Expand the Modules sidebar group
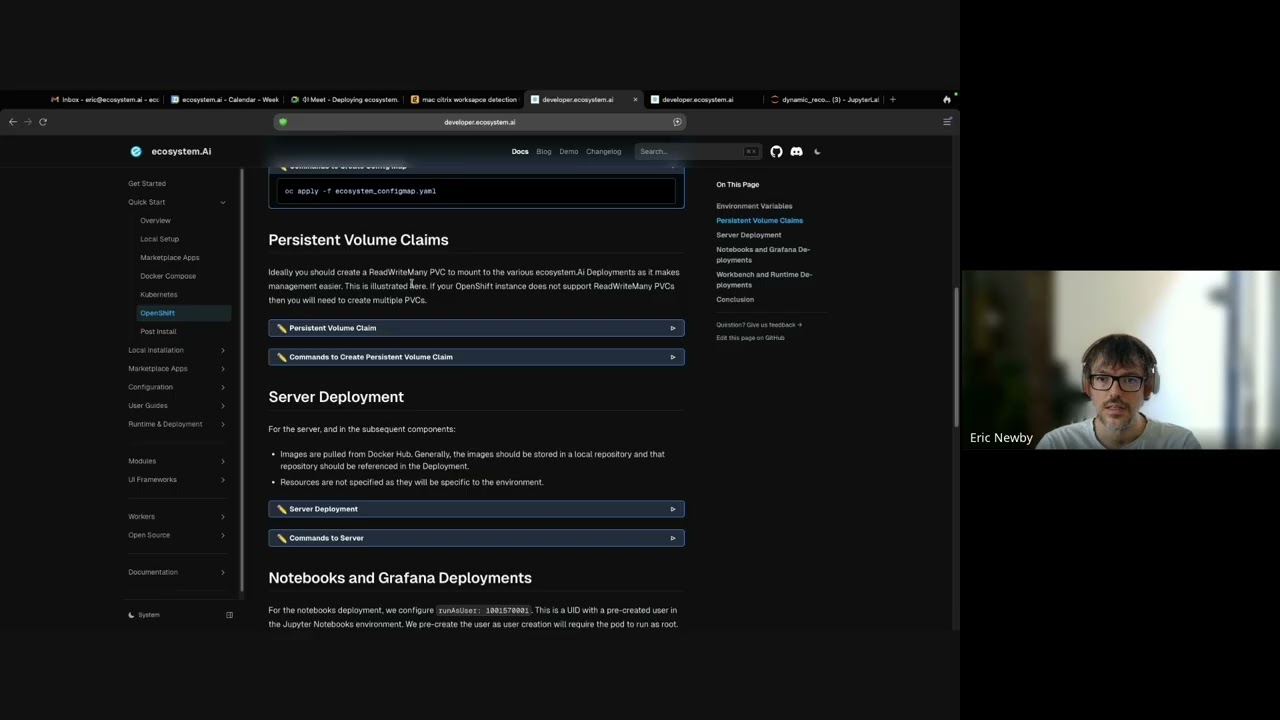 tap(177, 461)
